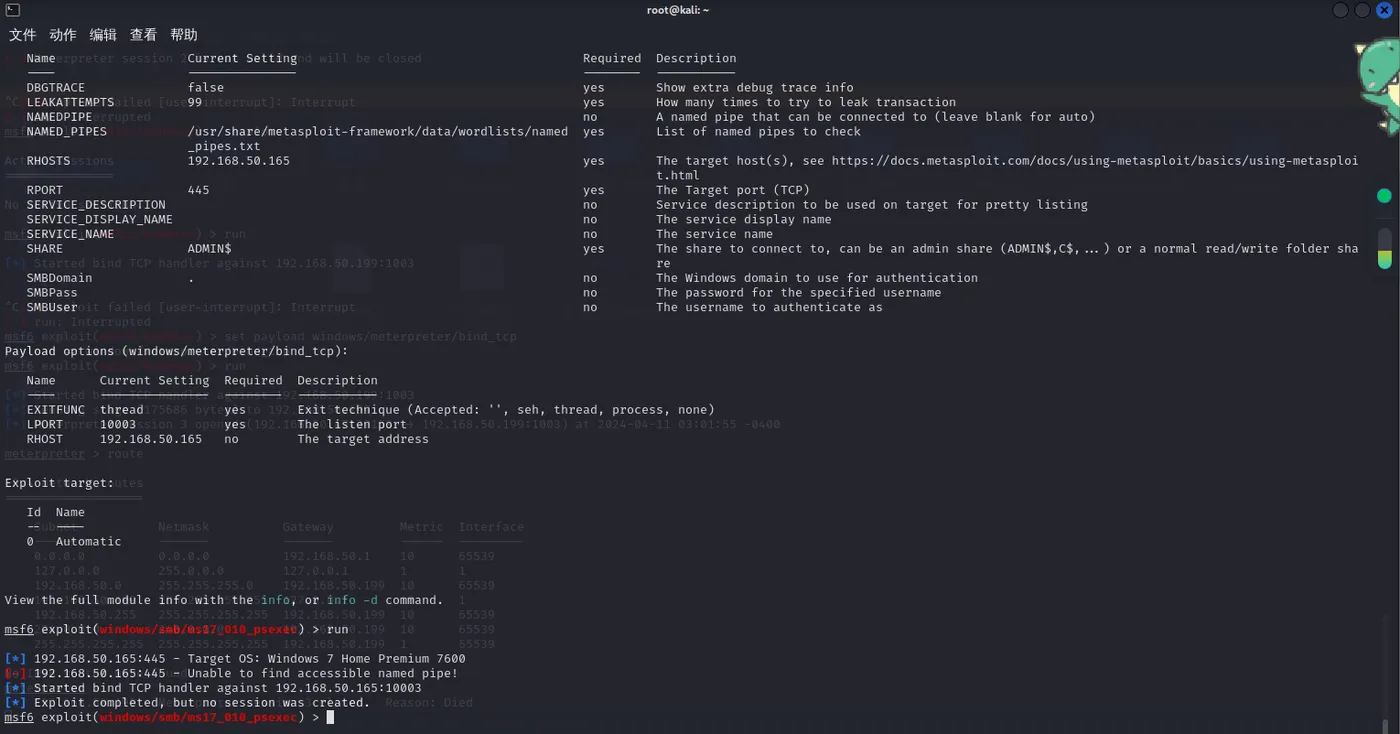Click the 192.168.50.165 value in the RHOSTS row

click(239, 161)
